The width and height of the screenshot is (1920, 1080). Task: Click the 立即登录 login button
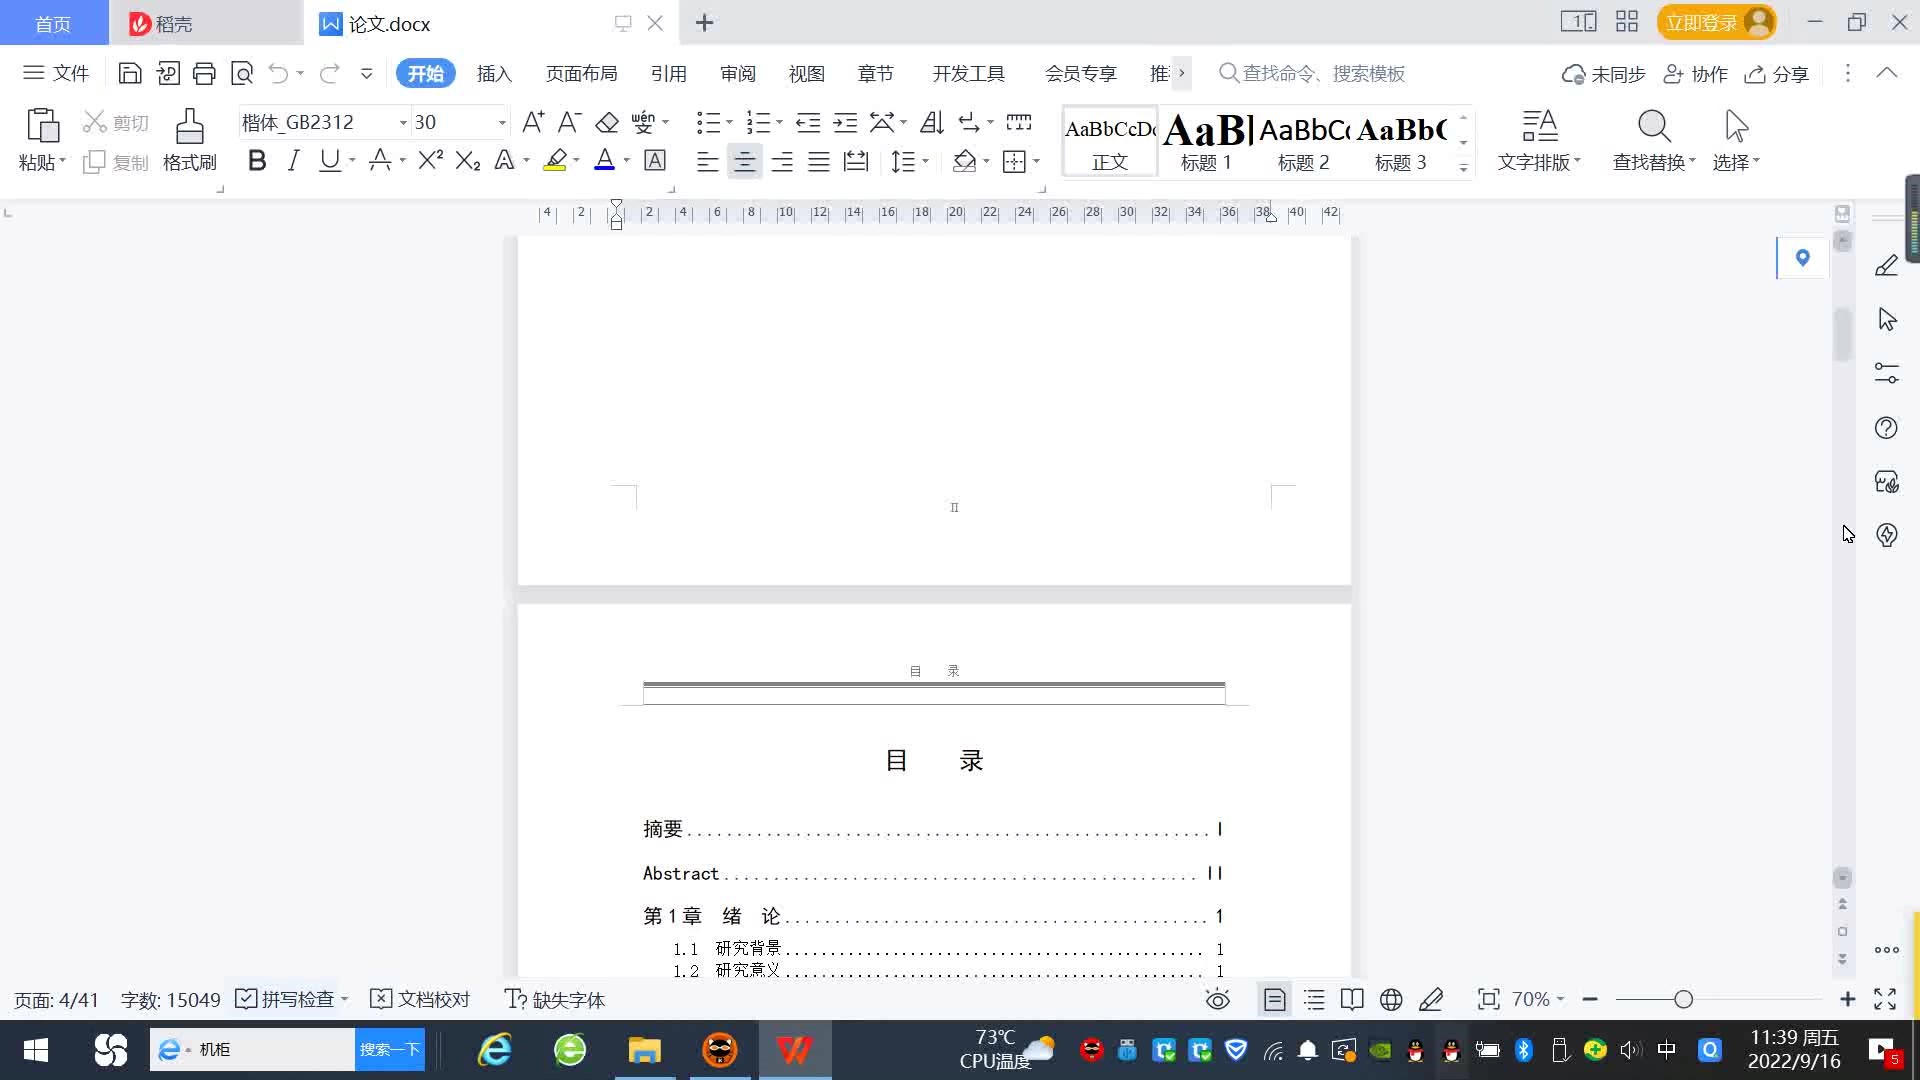coord(1701,22)
